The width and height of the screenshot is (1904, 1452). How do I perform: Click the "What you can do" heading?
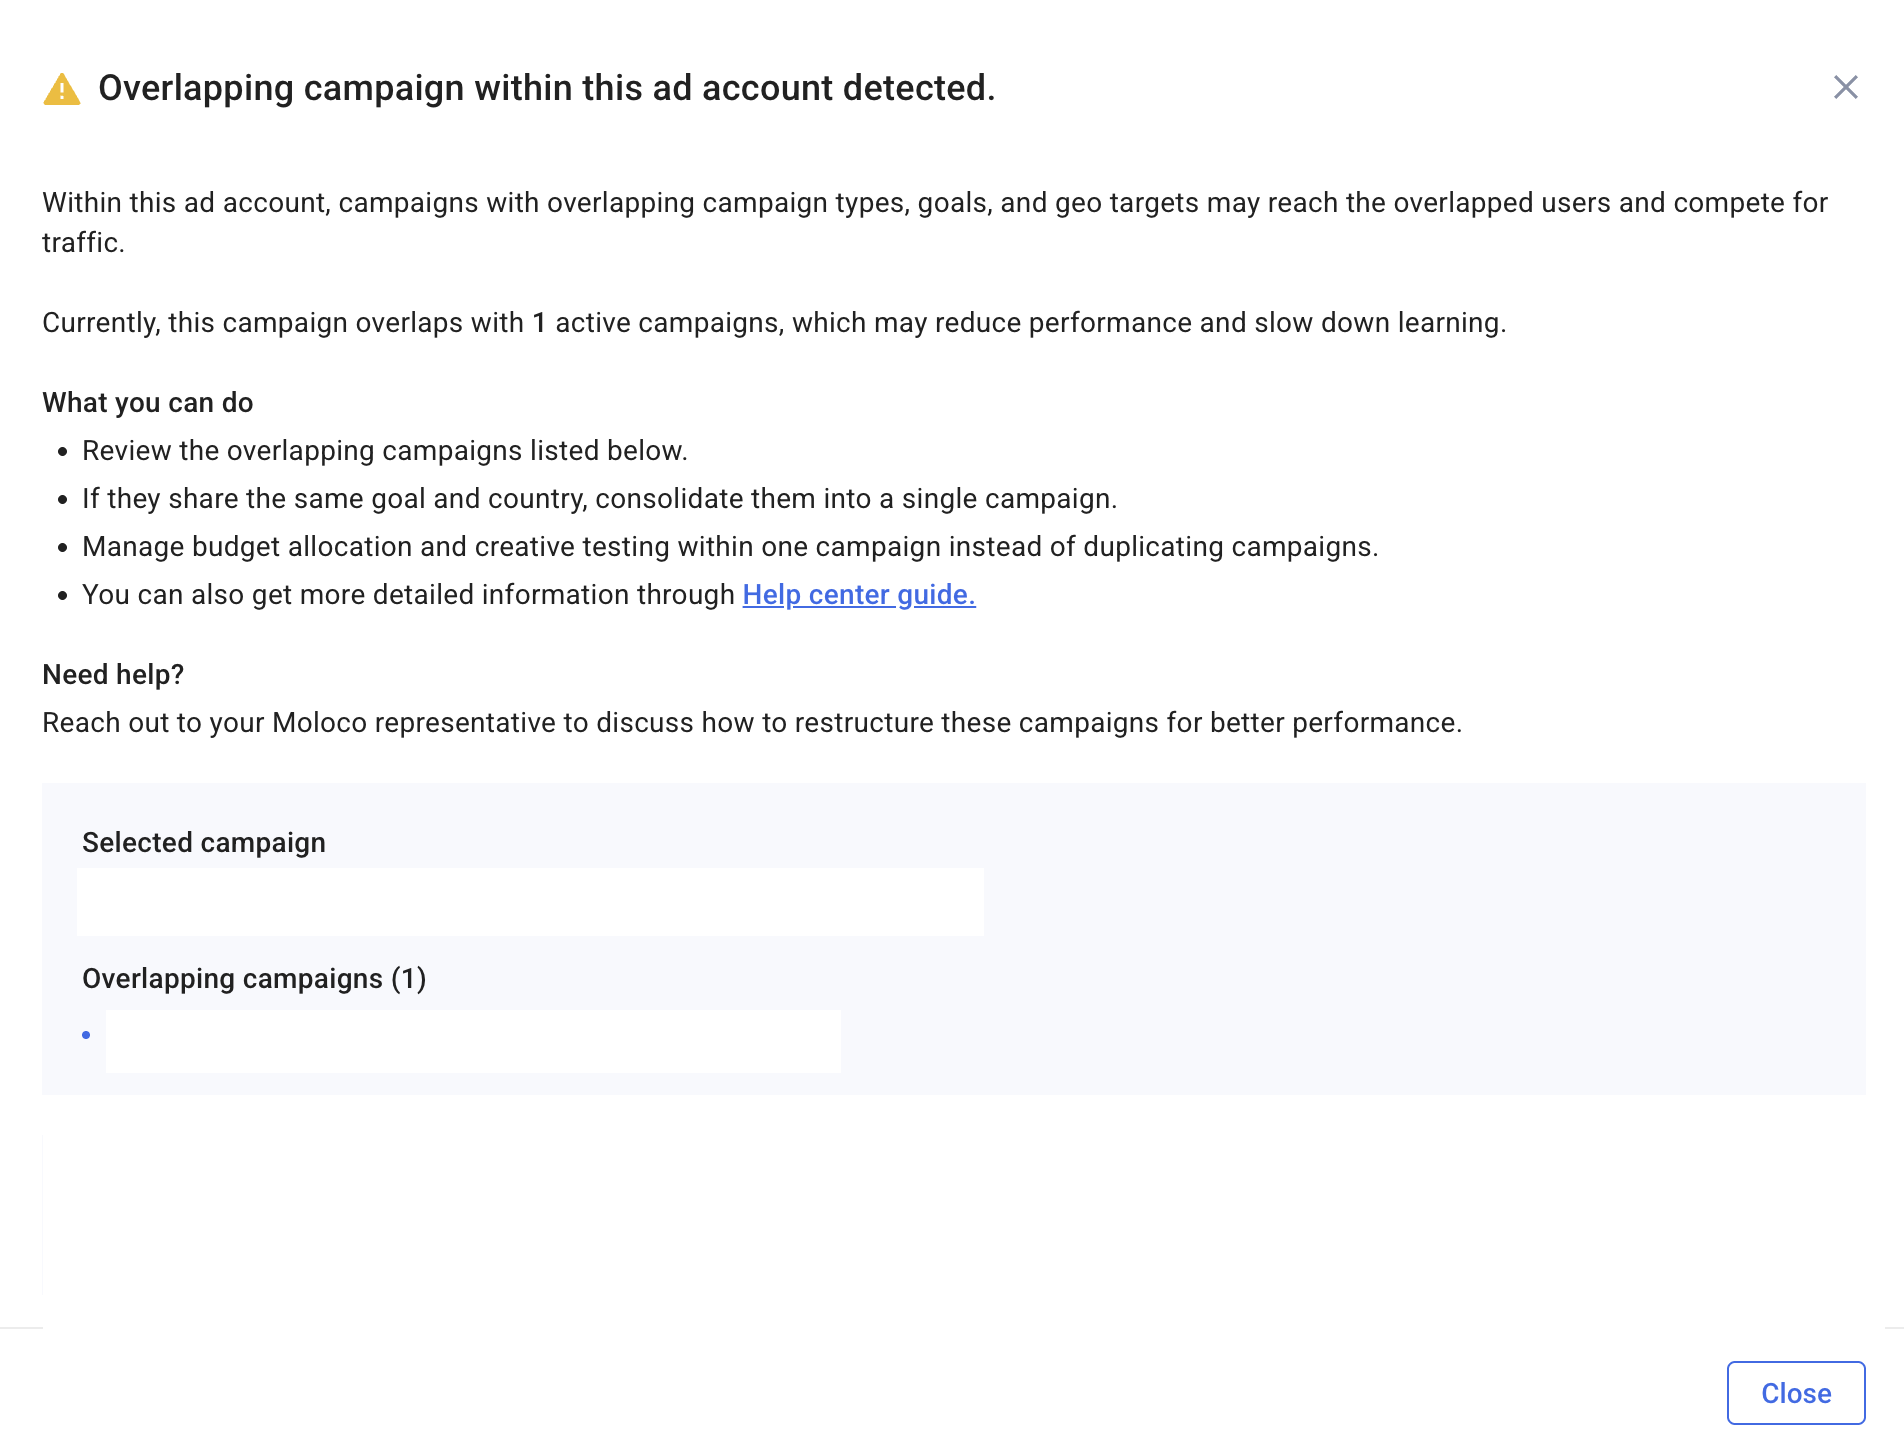click(x=148, y=403)
